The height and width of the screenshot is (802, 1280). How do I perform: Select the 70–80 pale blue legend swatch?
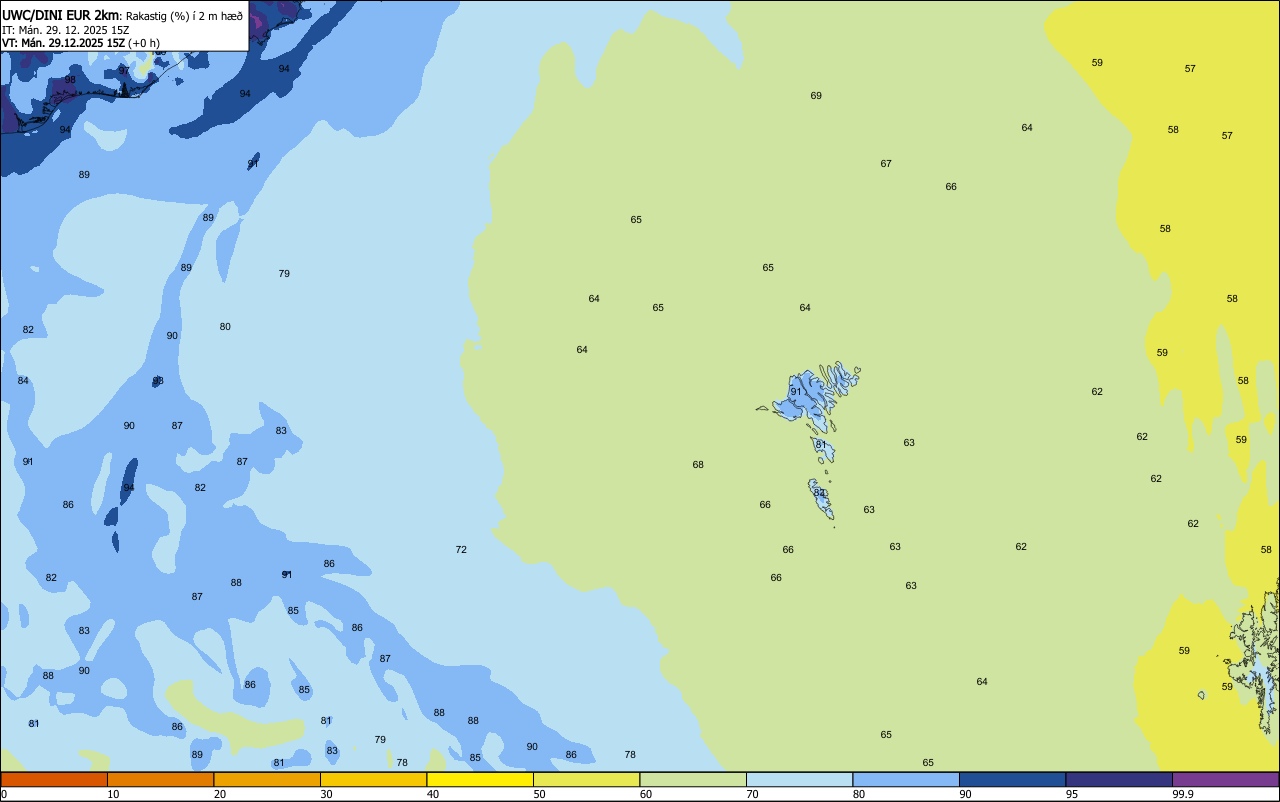[799, 779]
